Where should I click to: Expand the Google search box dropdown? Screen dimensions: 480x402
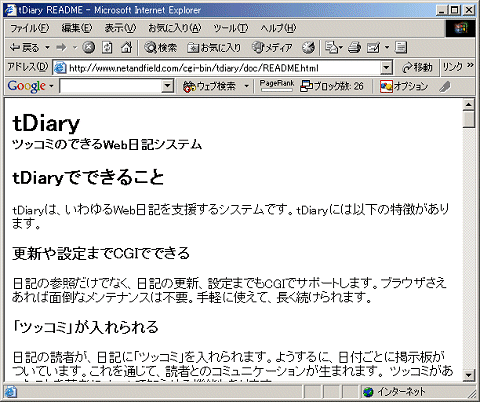pos(167,86)
